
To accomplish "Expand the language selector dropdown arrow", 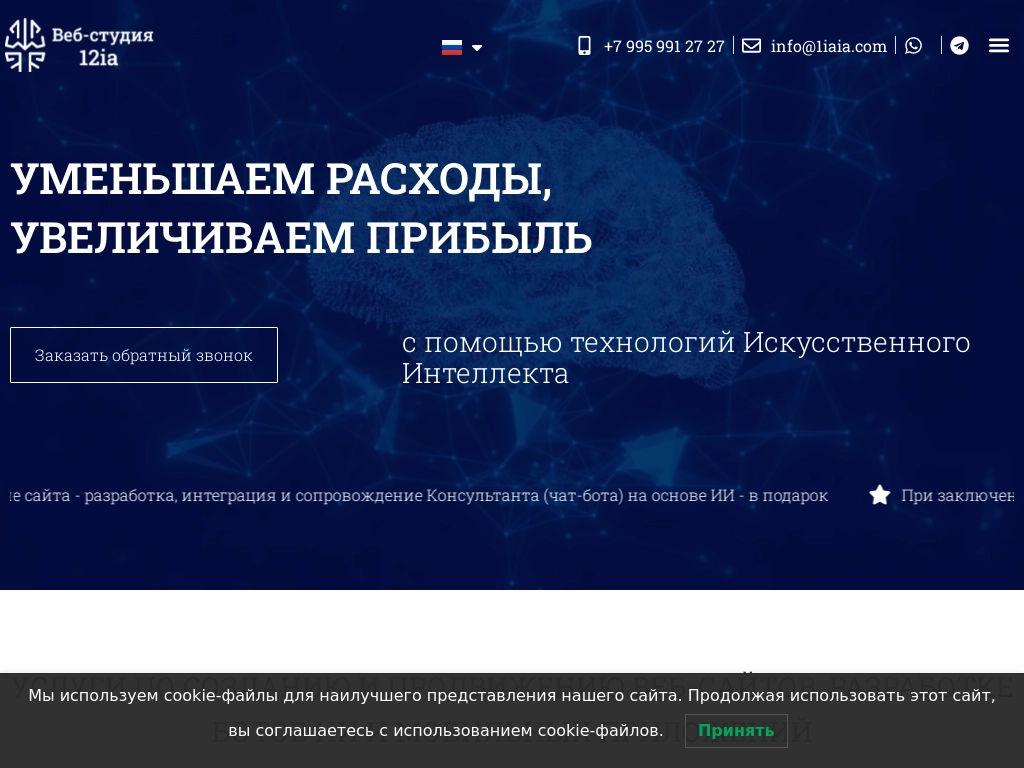I will click(x=477, y=47).
